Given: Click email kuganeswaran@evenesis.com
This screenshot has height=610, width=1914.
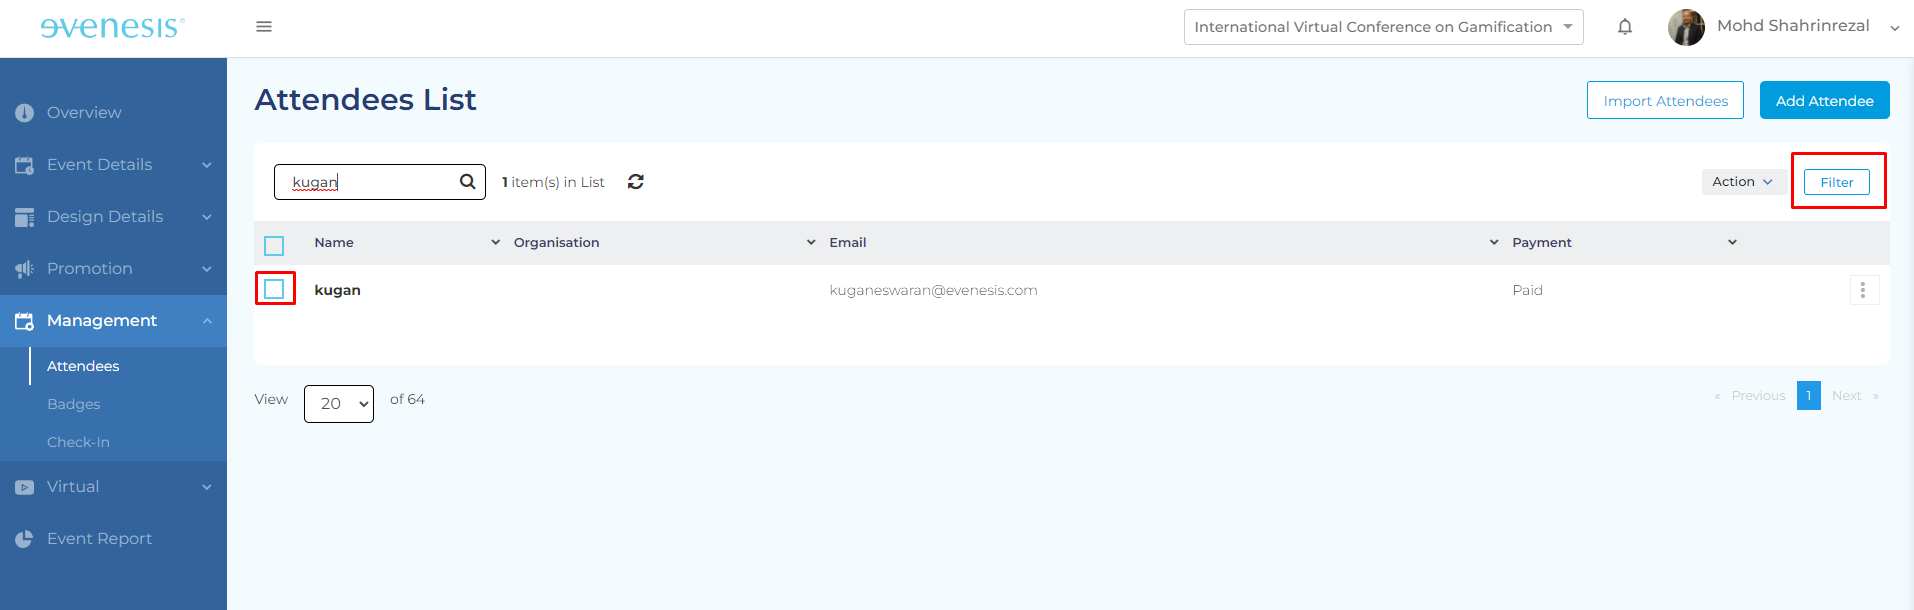Looking at the screenshot, I should click(x=933, y=290).
